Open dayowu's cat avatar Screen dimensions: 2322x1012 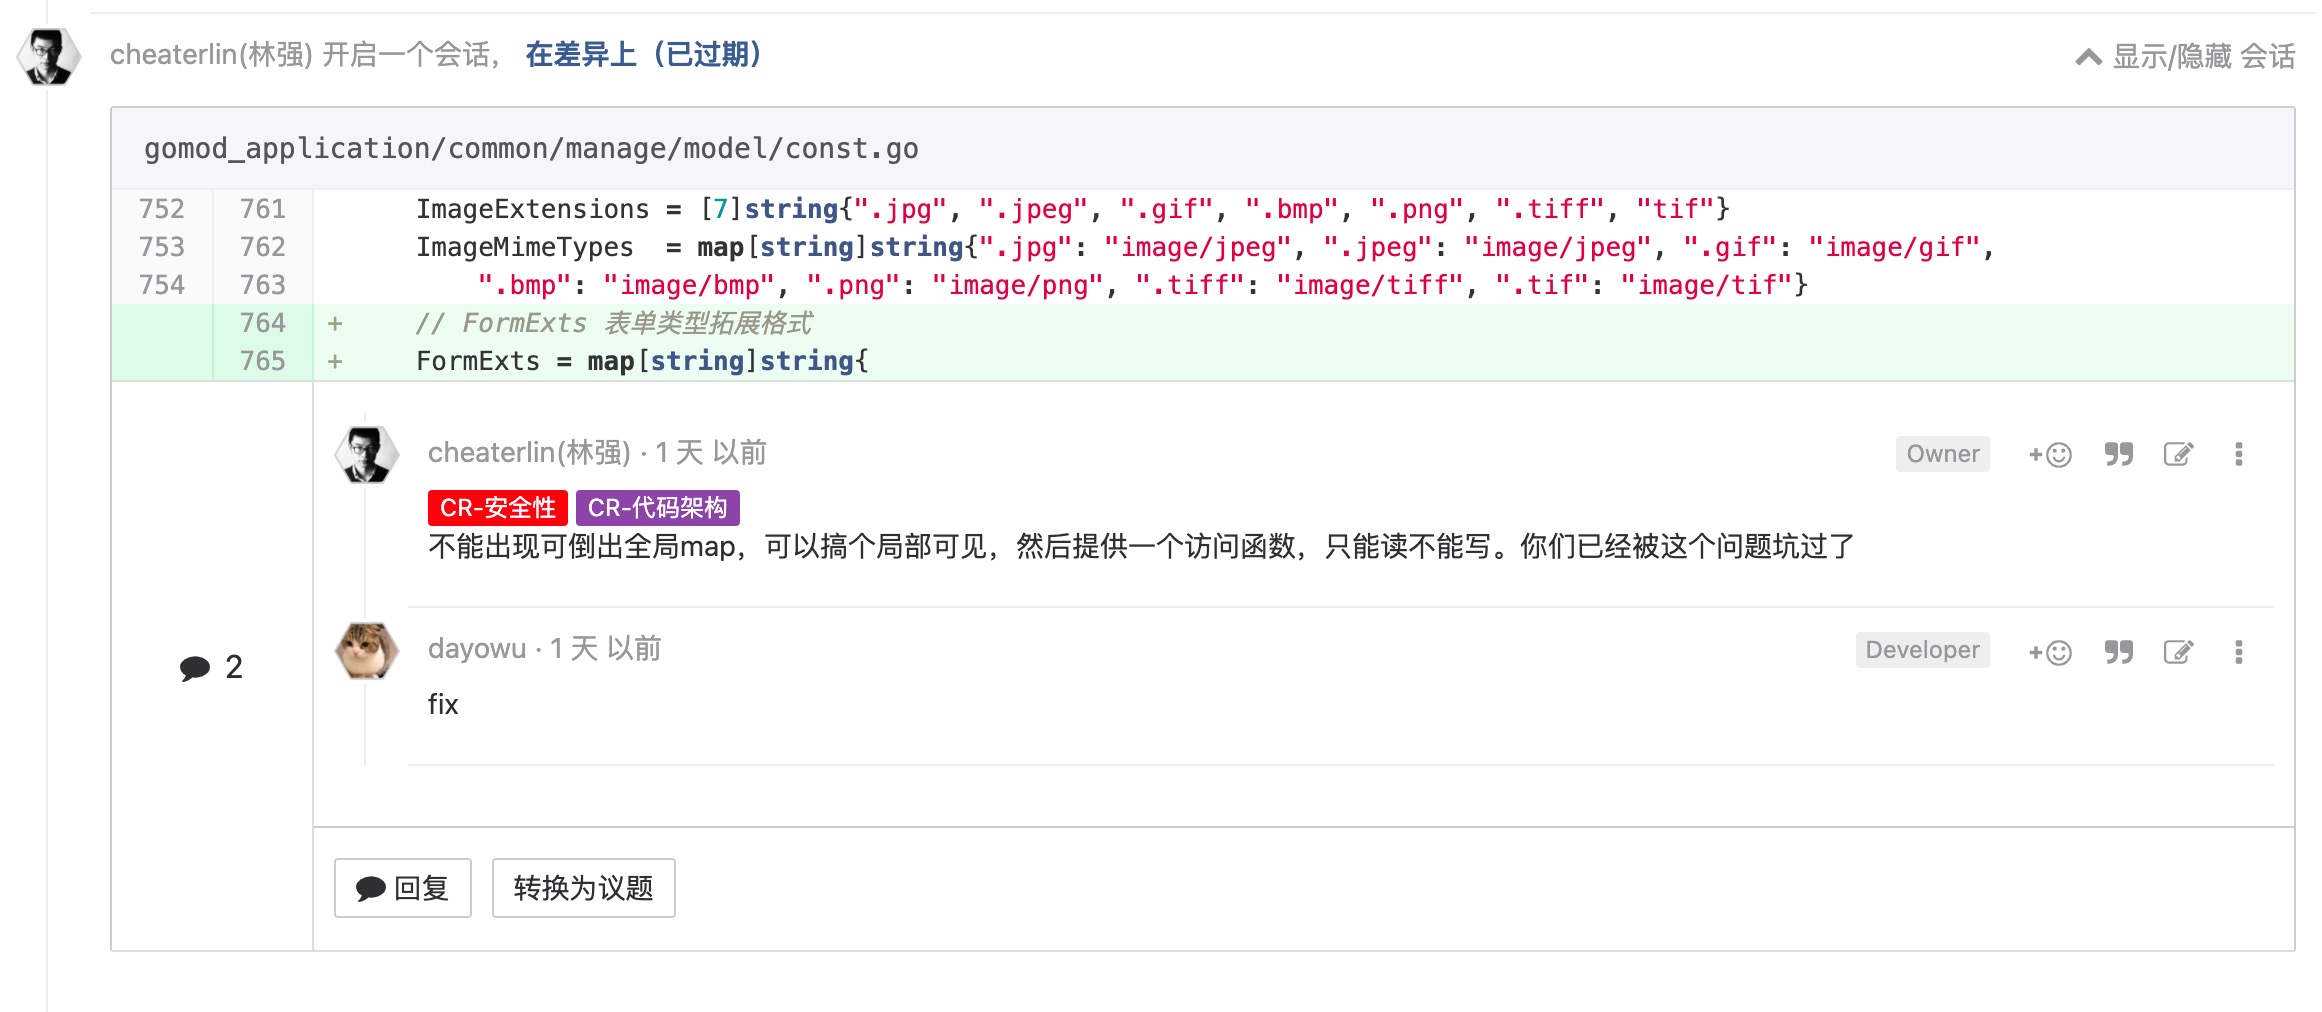point(366,651)
